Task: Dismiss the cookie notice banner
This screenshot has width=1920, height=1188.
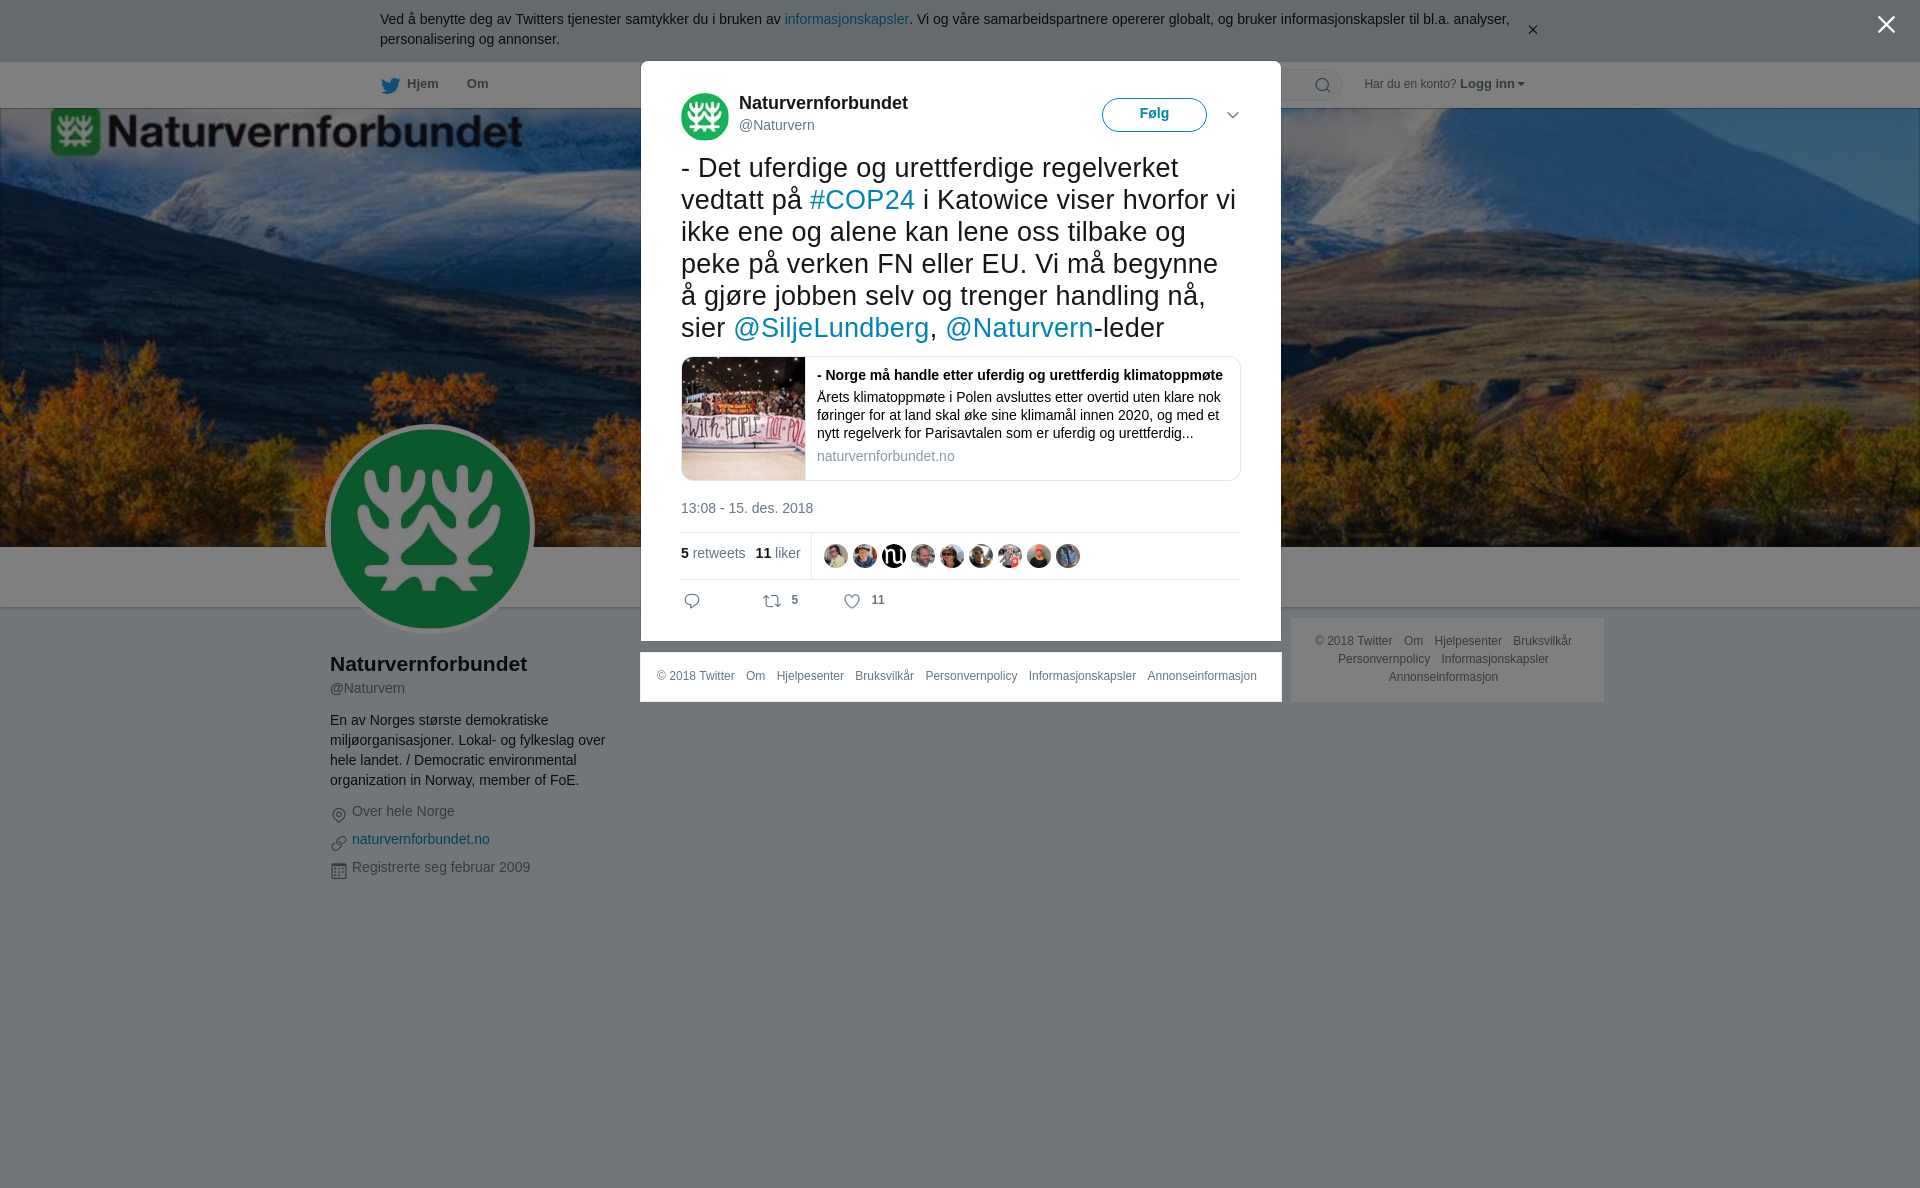Action: [x=1532, y=30]
